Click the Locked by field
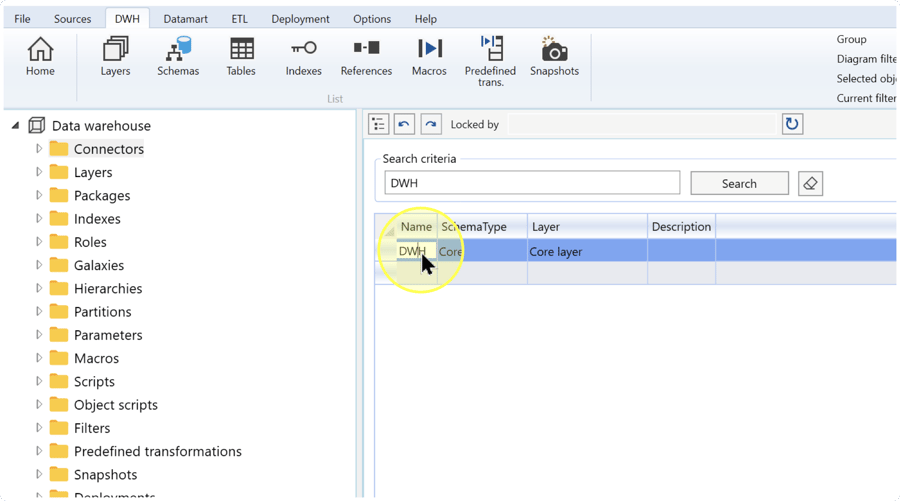The height and width of the screenshot is (501, 900). (x=642, y=125)
